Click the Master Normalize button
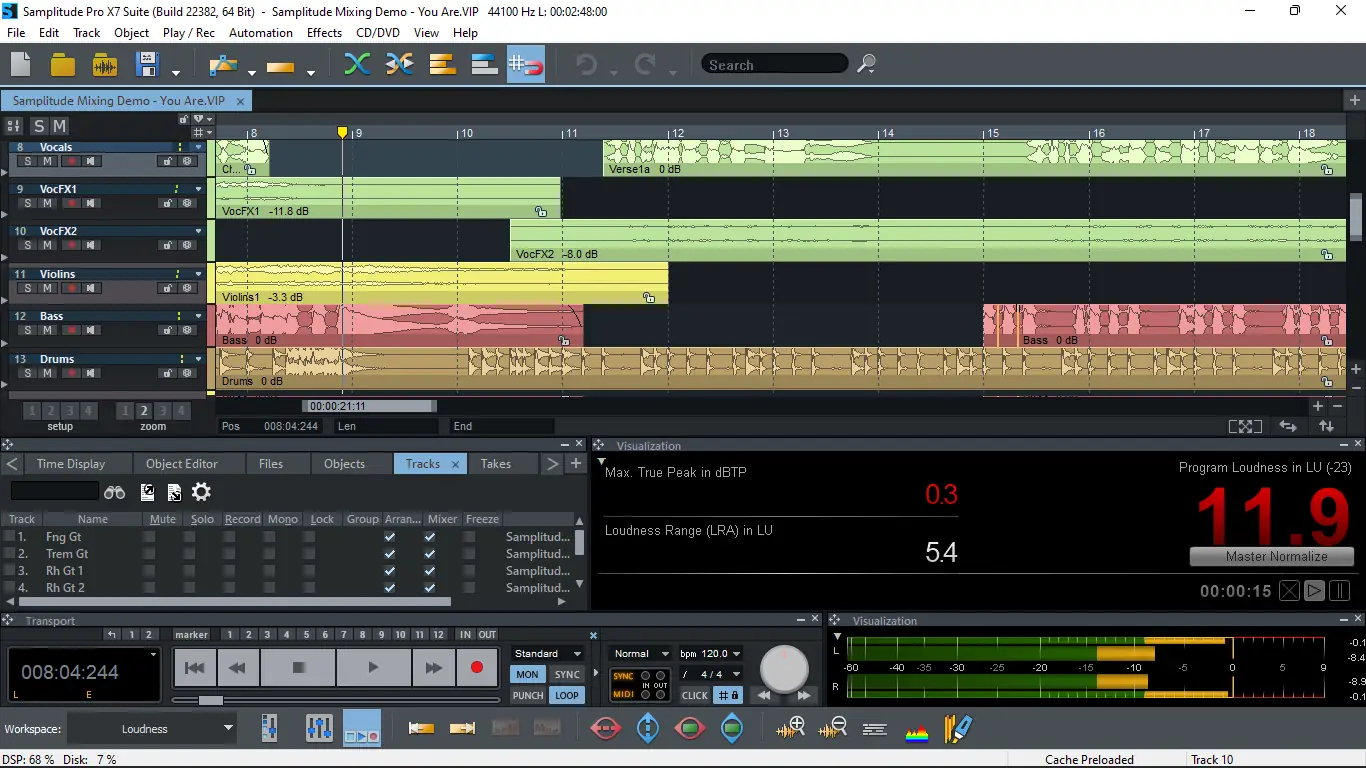Viewport: 1366px width, 768px height. coord(1272,557)
